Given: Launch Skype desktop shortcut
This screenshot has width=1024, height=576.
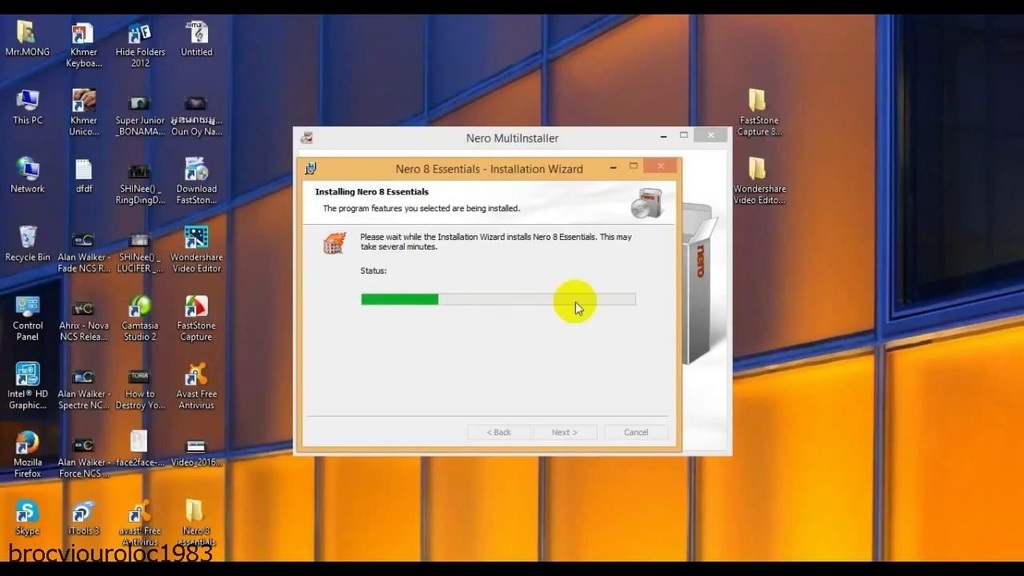Looking at the screenshot, I should (x=27, y=517).
